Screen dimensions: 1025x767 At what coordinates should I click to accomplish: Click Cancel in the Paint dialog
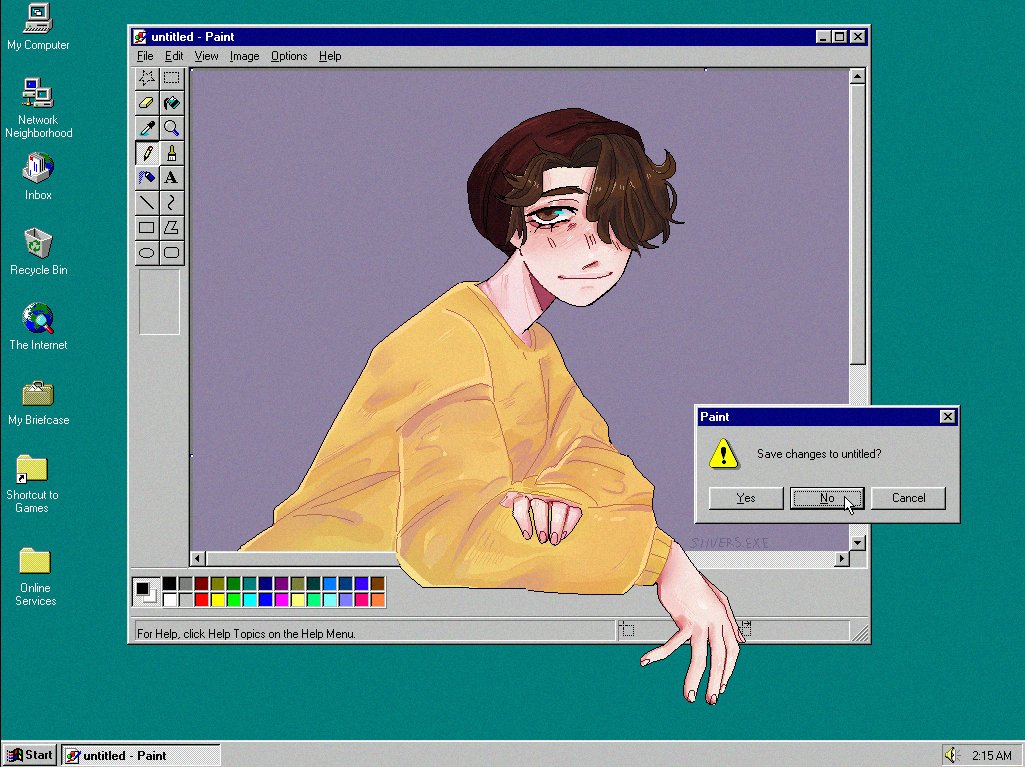(909, 498)
